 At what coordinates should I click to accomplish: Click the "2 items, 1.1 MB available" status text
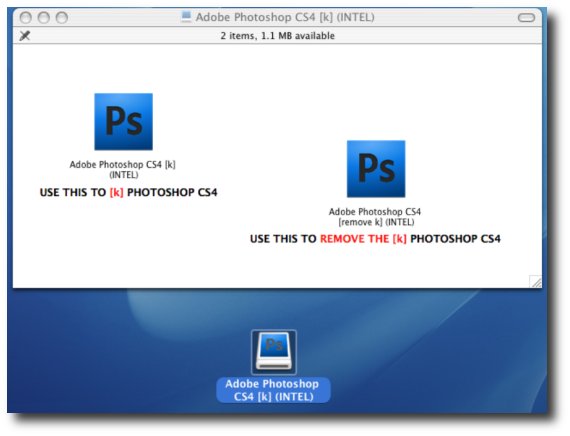(277, 36)
